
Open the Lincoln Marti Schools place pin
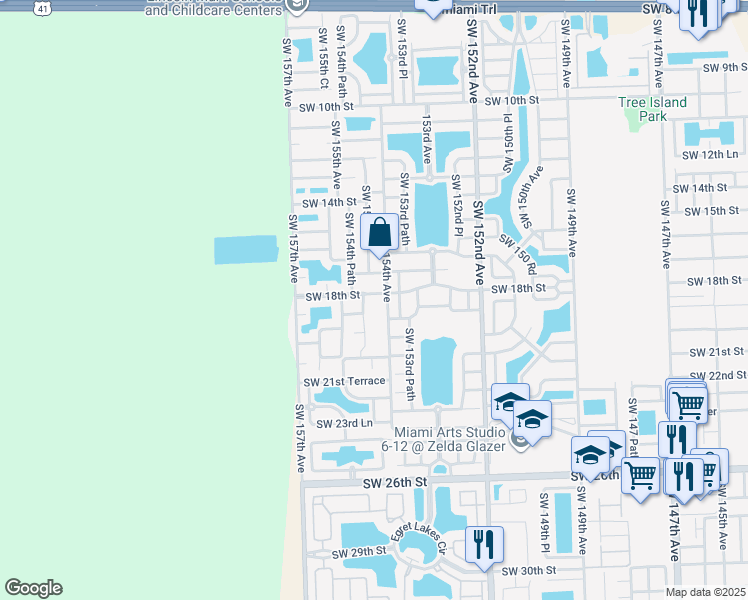[x=297, y=6]
